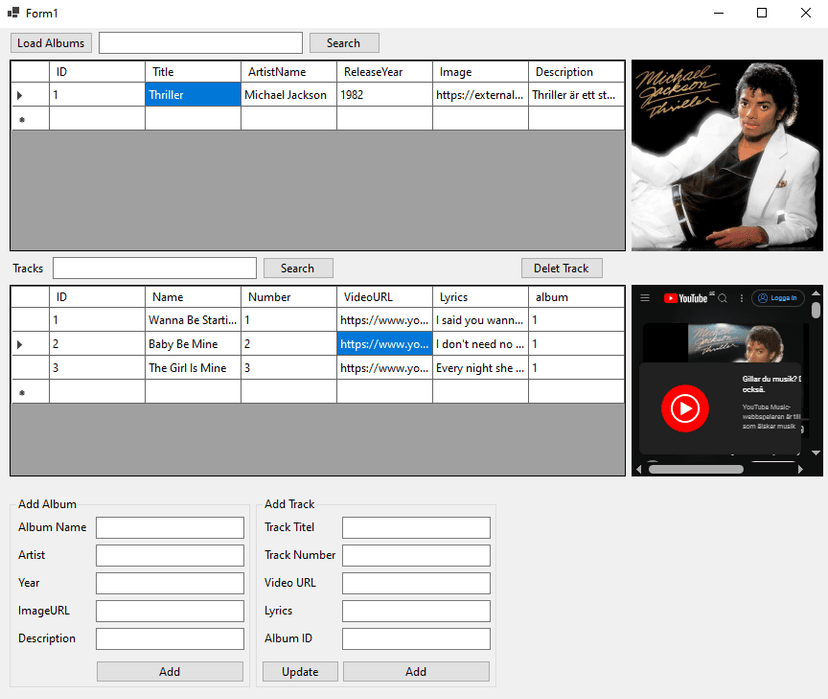Click scroll left arrow in YouTube panel

coord(639,469)
